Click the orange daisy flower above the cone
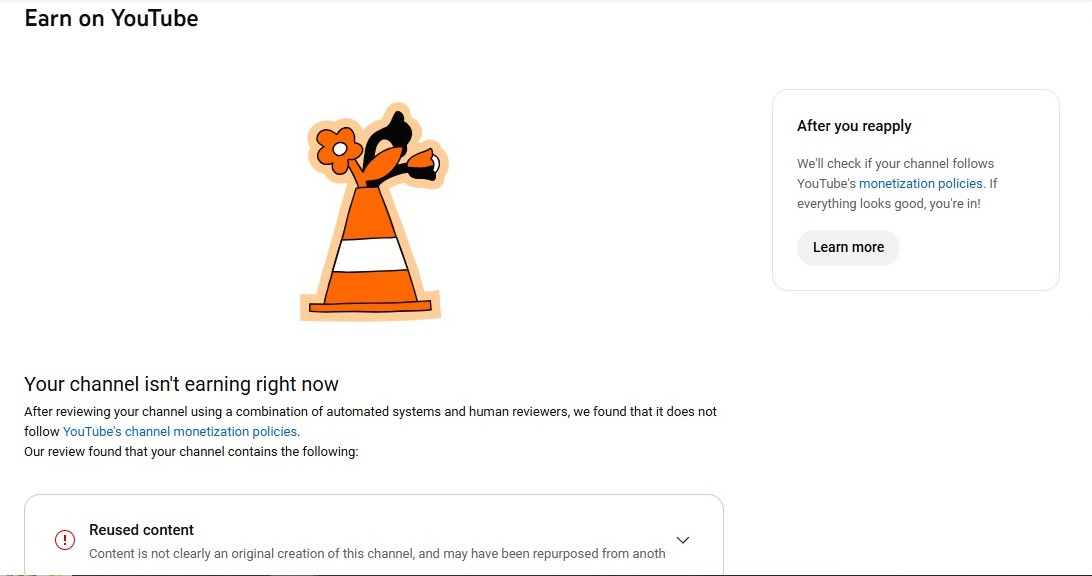 pos(339,149)
